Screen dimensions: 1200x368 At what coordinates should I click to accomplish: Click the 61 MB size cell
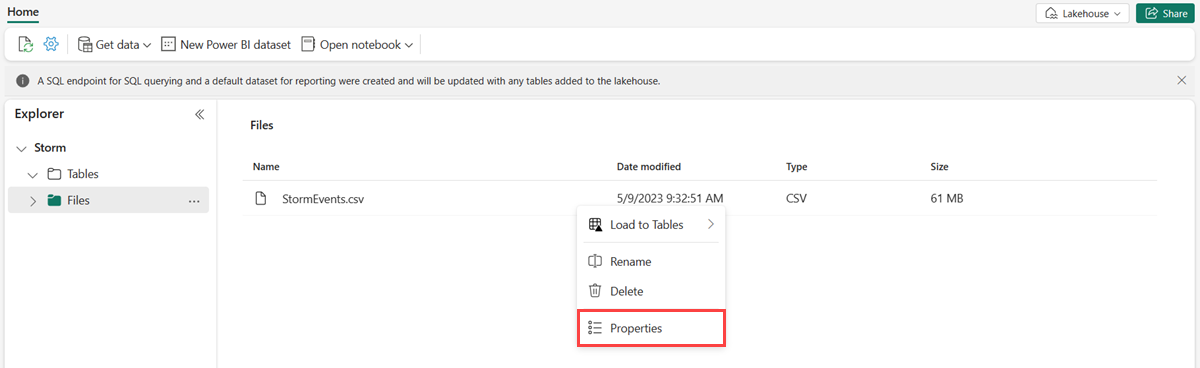tap(947, 199)
